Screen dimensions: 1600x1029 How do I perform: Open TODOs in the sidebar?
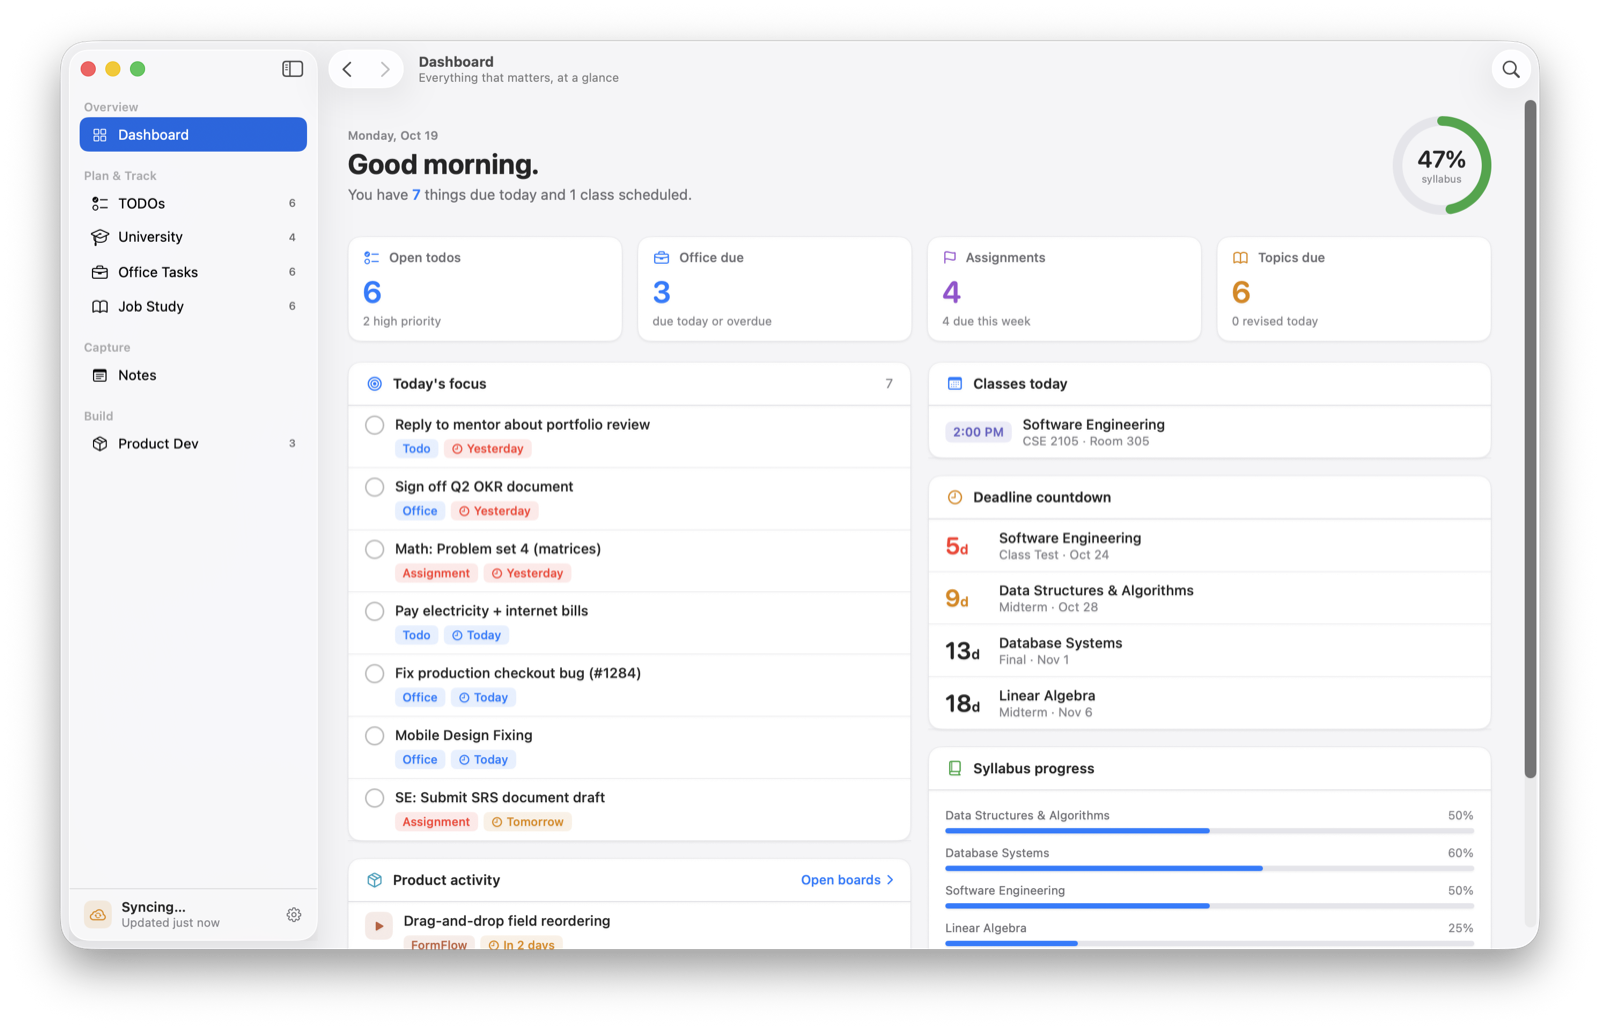pyautogui.click(x=193, y=203)
